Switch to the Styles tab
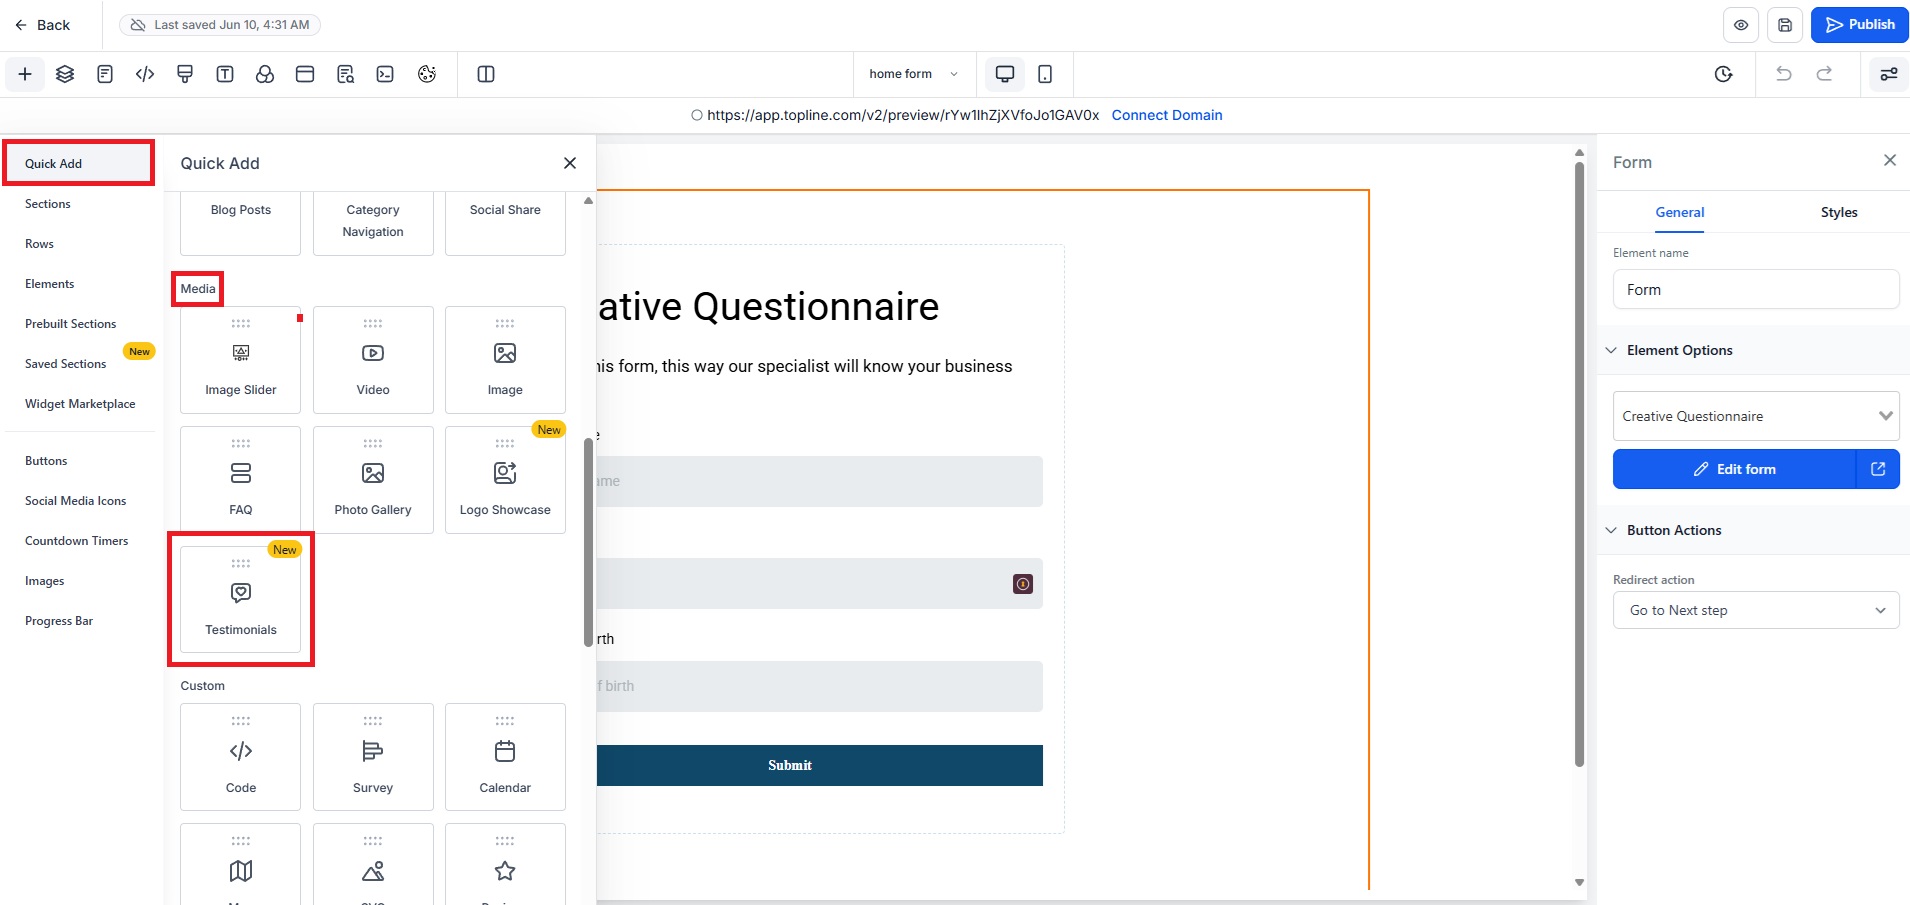 [x=1838, y=212]
